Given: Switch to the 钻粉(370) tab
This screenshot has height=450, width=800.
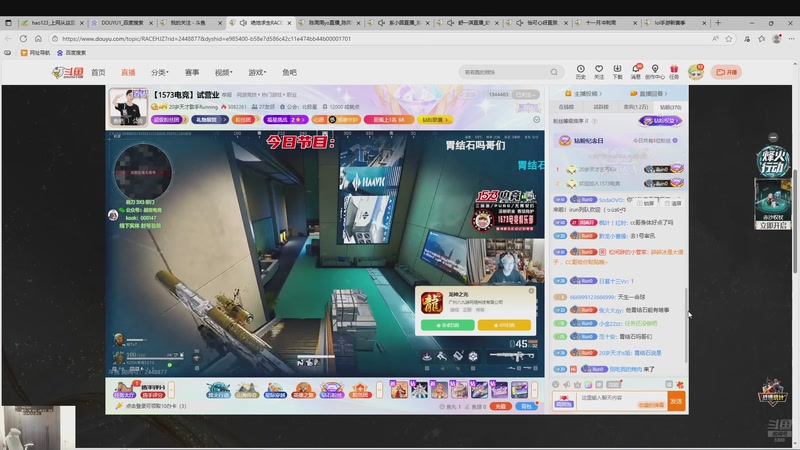Looking at the screenshot, I should click(670, 107).
